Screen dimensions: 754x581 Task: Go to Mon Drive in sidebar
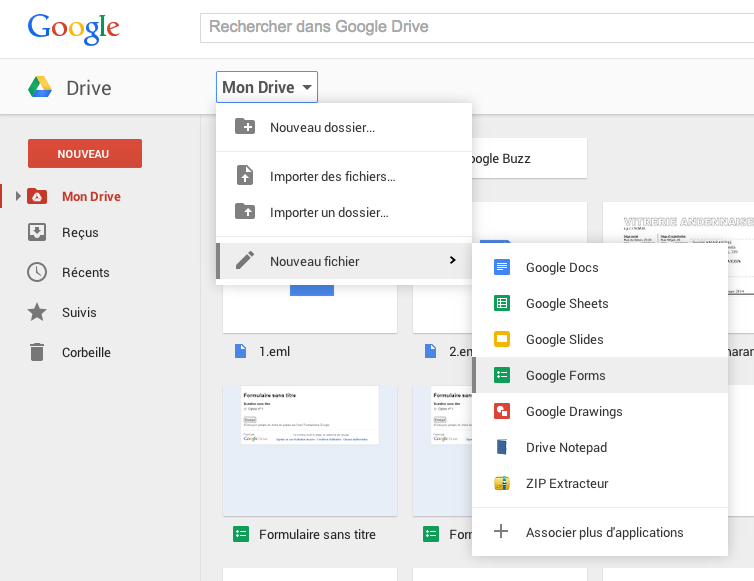tap(91, 196)
